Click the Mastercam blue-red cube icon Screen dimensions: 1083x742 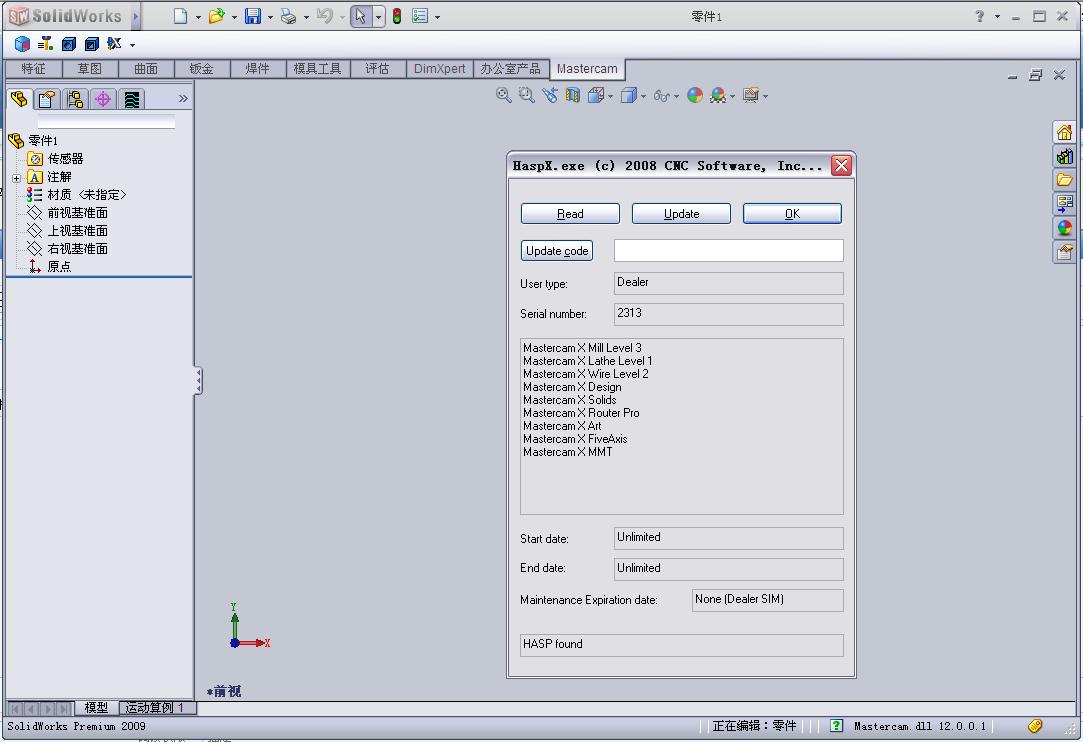pyautogui.click(x=22, y=44)
